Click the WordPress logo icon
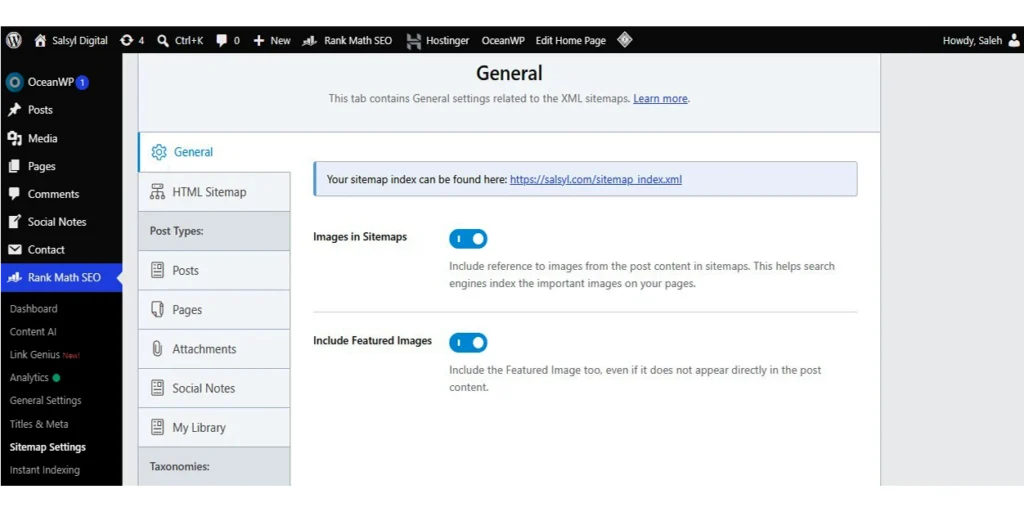Image resolution: width=1024 pixels, height=512 pixels. pos(14,40)
